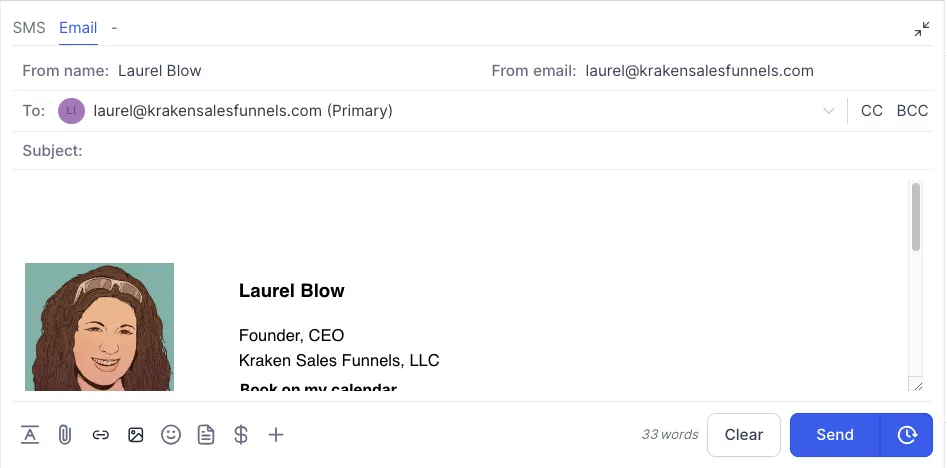Expand the To recipient dropdown
Image resolution: width=947 pixels, height=468 pixels.
828,111
